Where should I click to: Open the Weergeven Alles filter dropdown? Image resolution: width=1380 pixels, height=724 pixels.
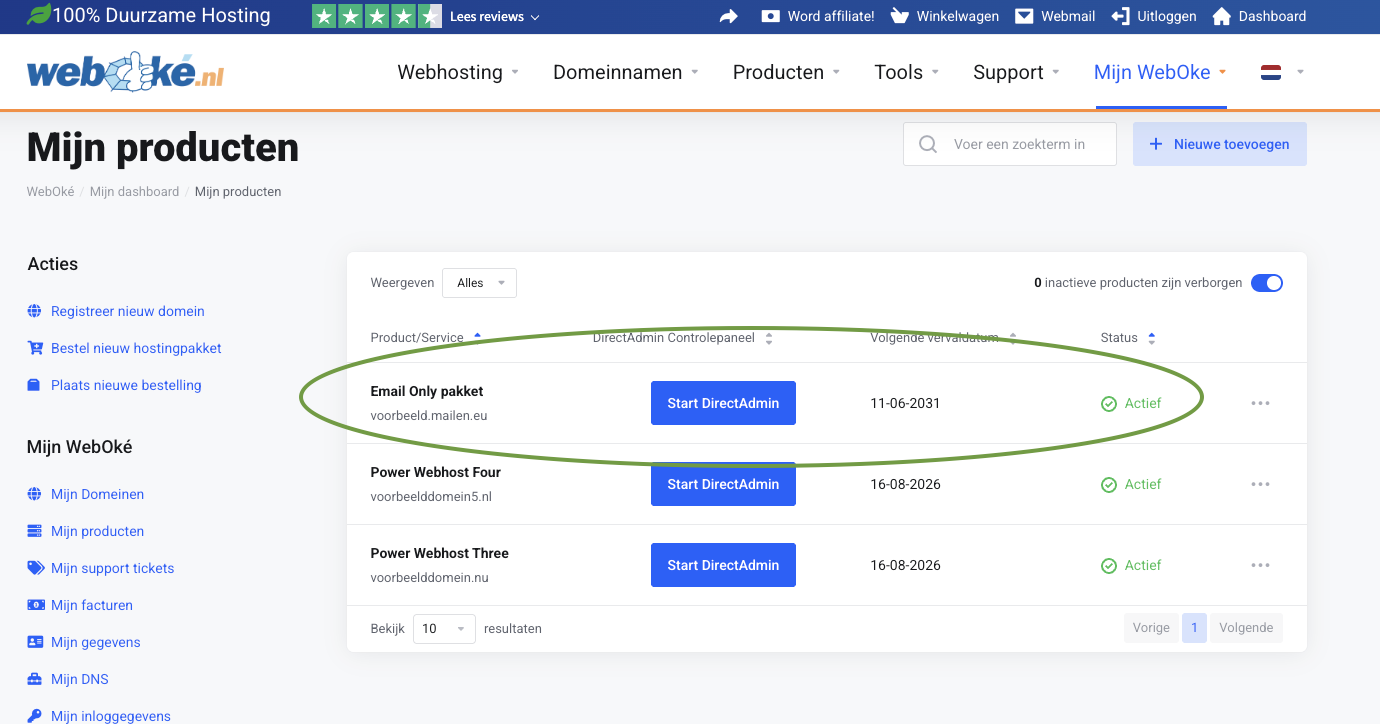[479, 283]
